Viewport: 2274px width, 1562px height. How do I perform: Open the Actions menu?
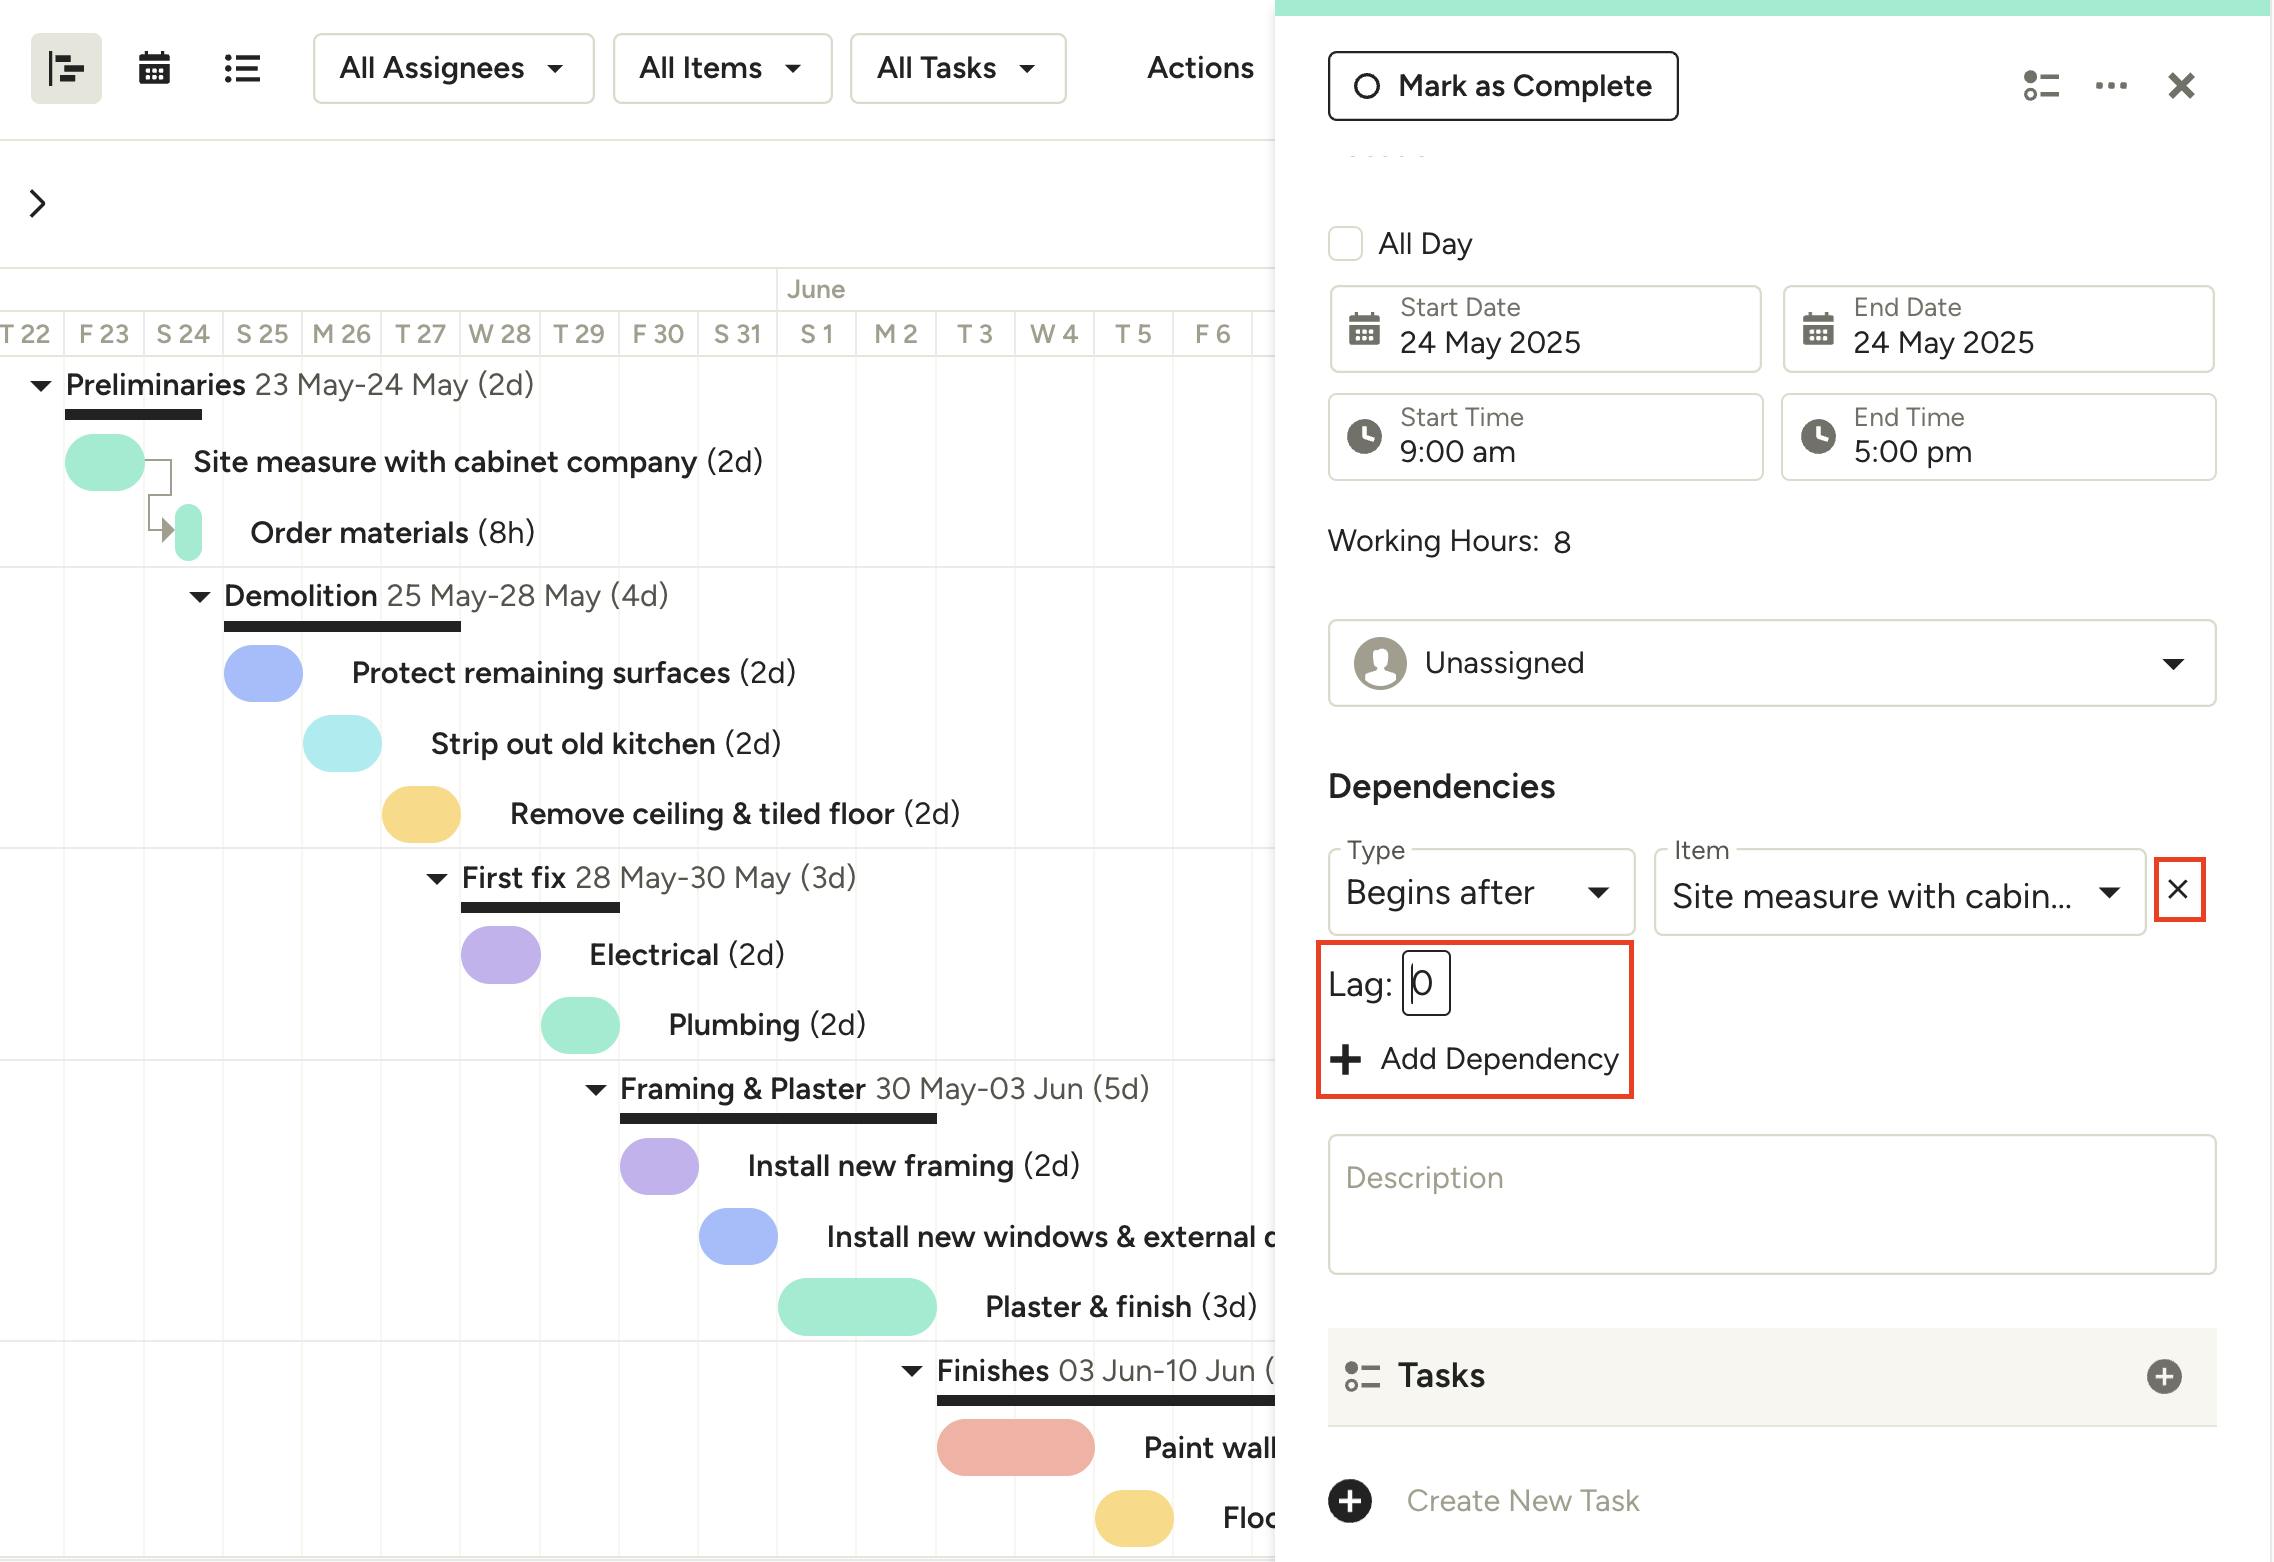(x=1199, y=68)
